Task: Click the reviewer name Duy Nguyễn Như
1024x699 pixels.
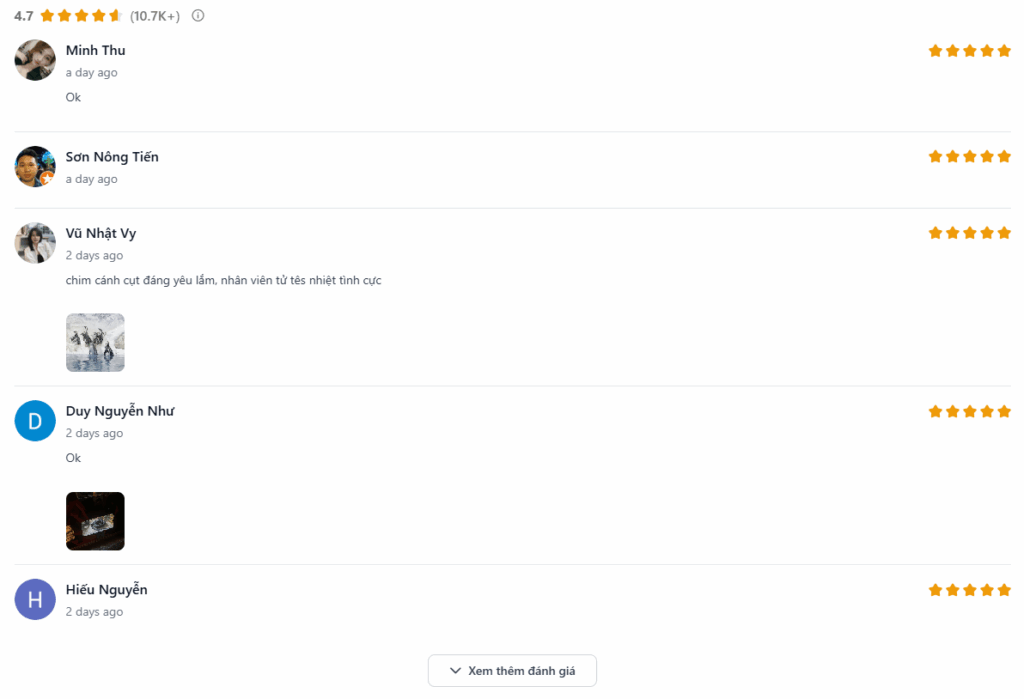Action: pos(120,411)
